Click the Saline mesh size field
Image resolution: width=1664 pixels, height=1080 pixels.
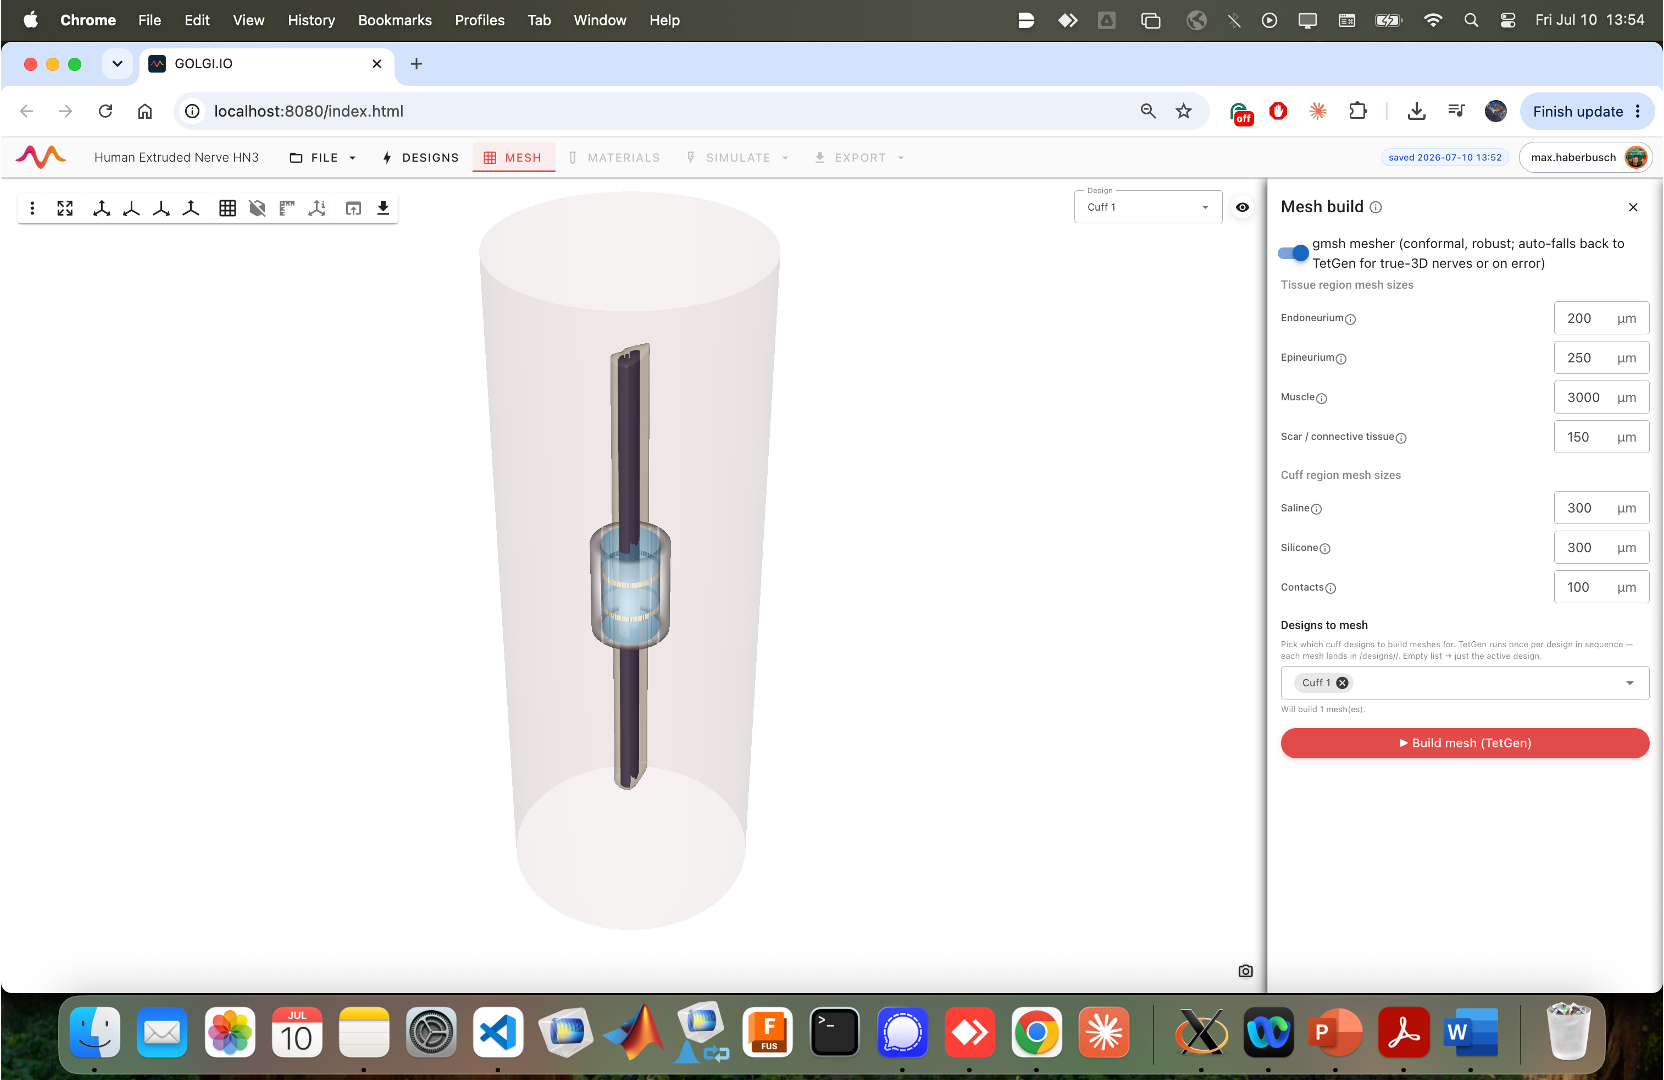pyautogui.click(x=1601, y=508)
